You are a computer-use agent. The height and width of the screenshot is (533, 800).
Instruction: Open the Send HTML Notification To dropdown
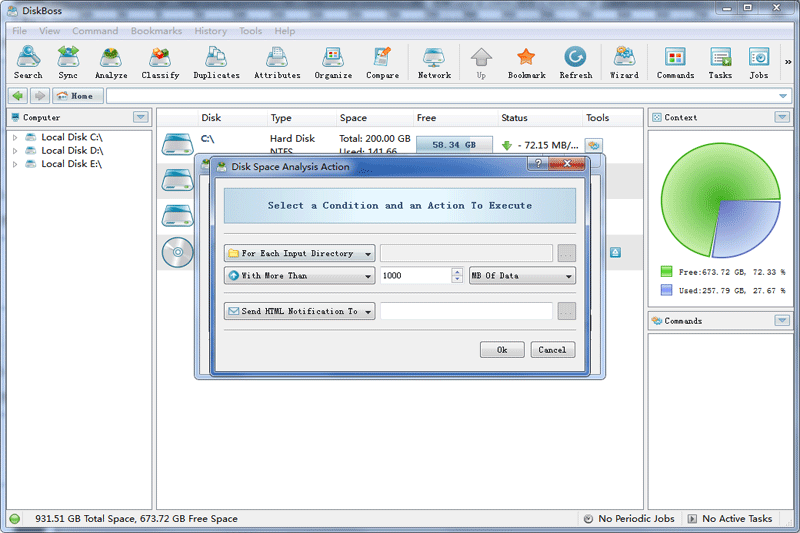pyautogui.click(x=300, y=312)
